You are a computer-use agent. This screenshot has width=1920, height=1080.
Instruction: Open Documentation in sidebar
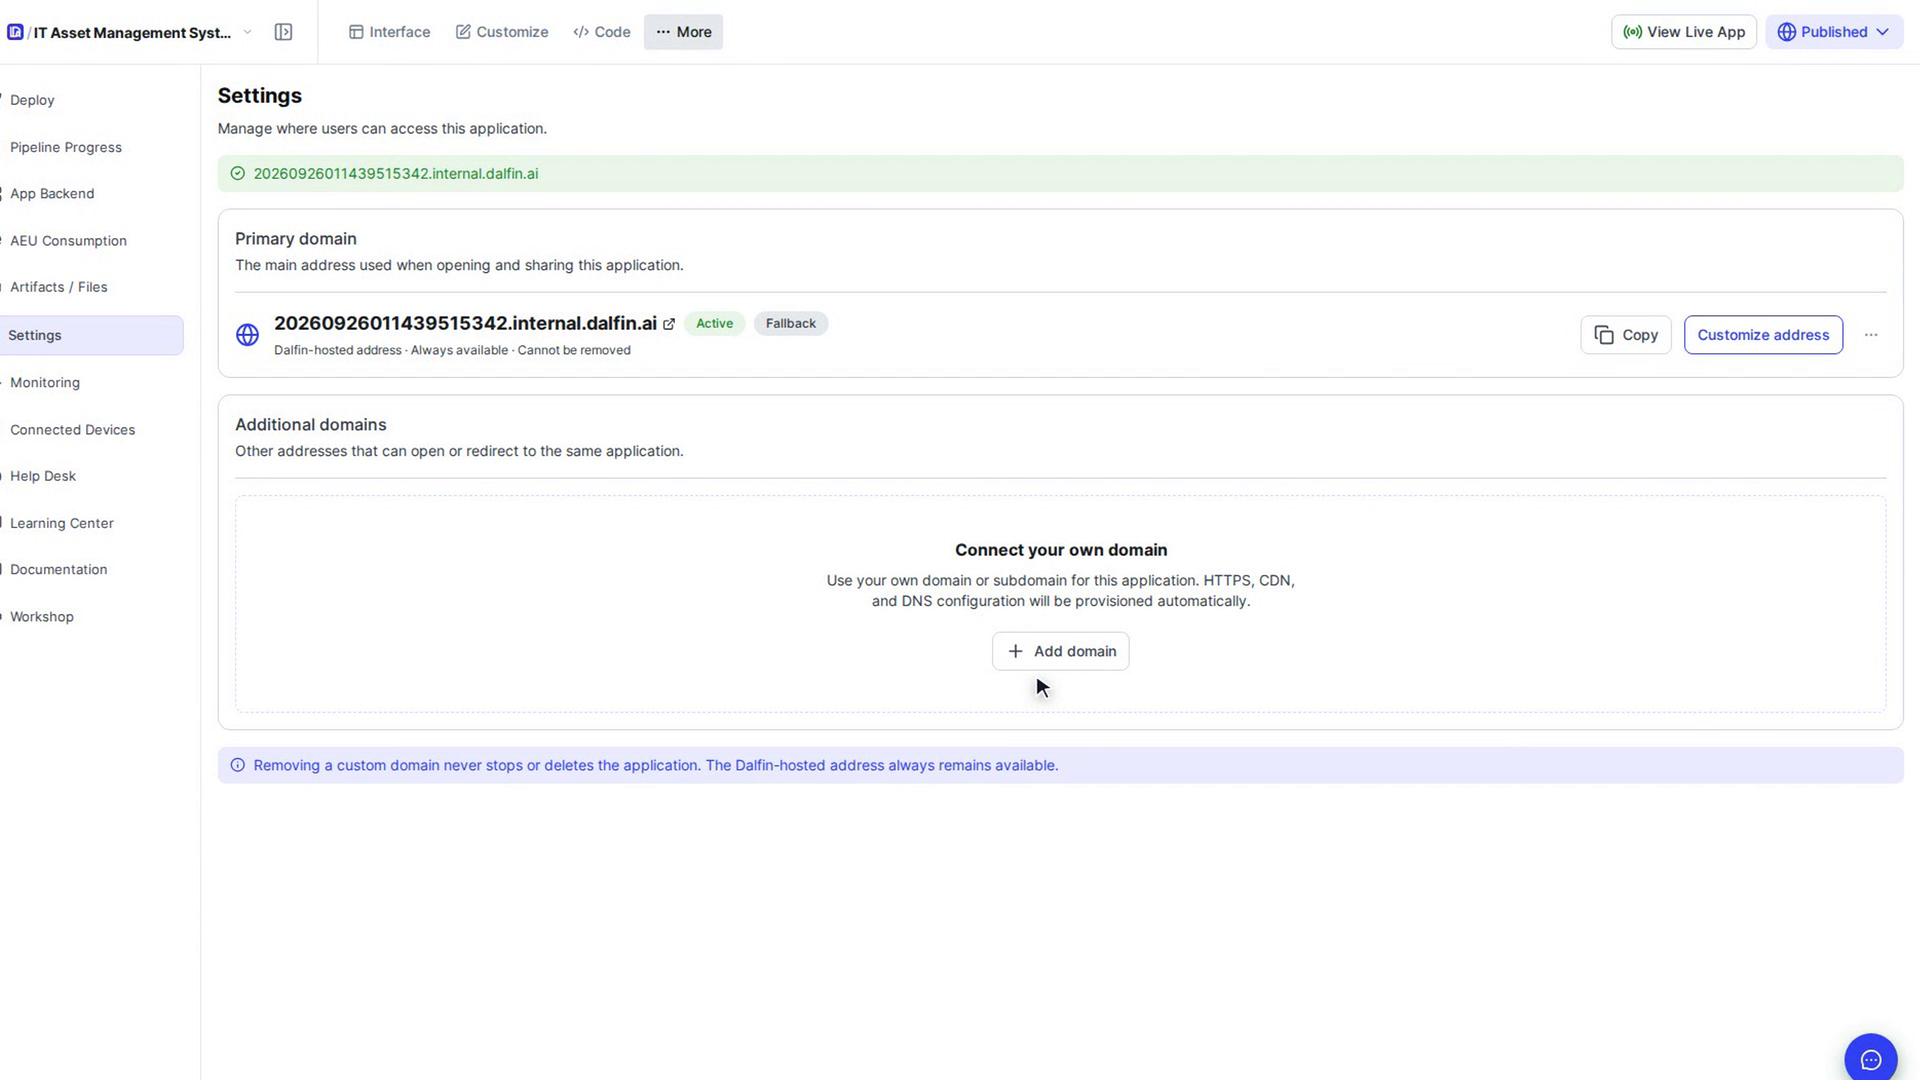(58, 570)
